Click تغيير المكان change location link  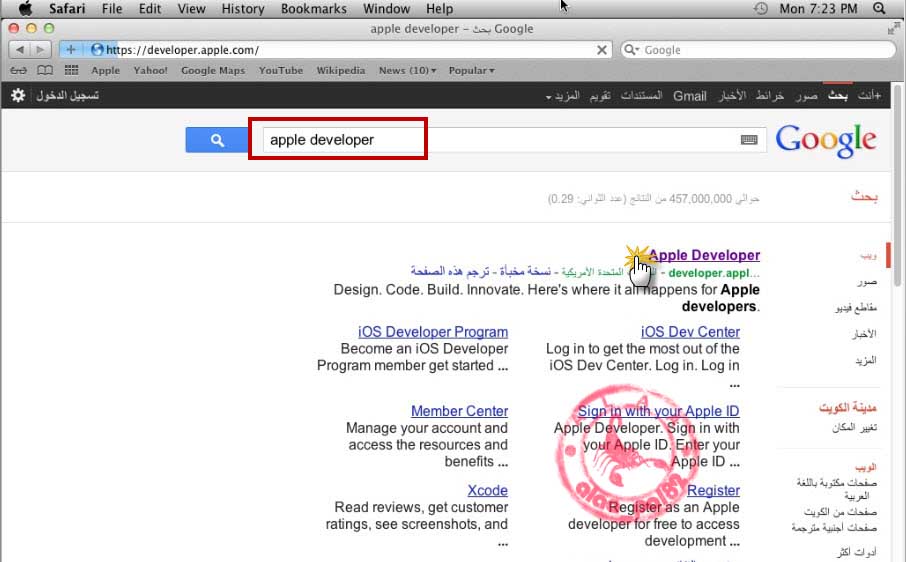point(855,427)
